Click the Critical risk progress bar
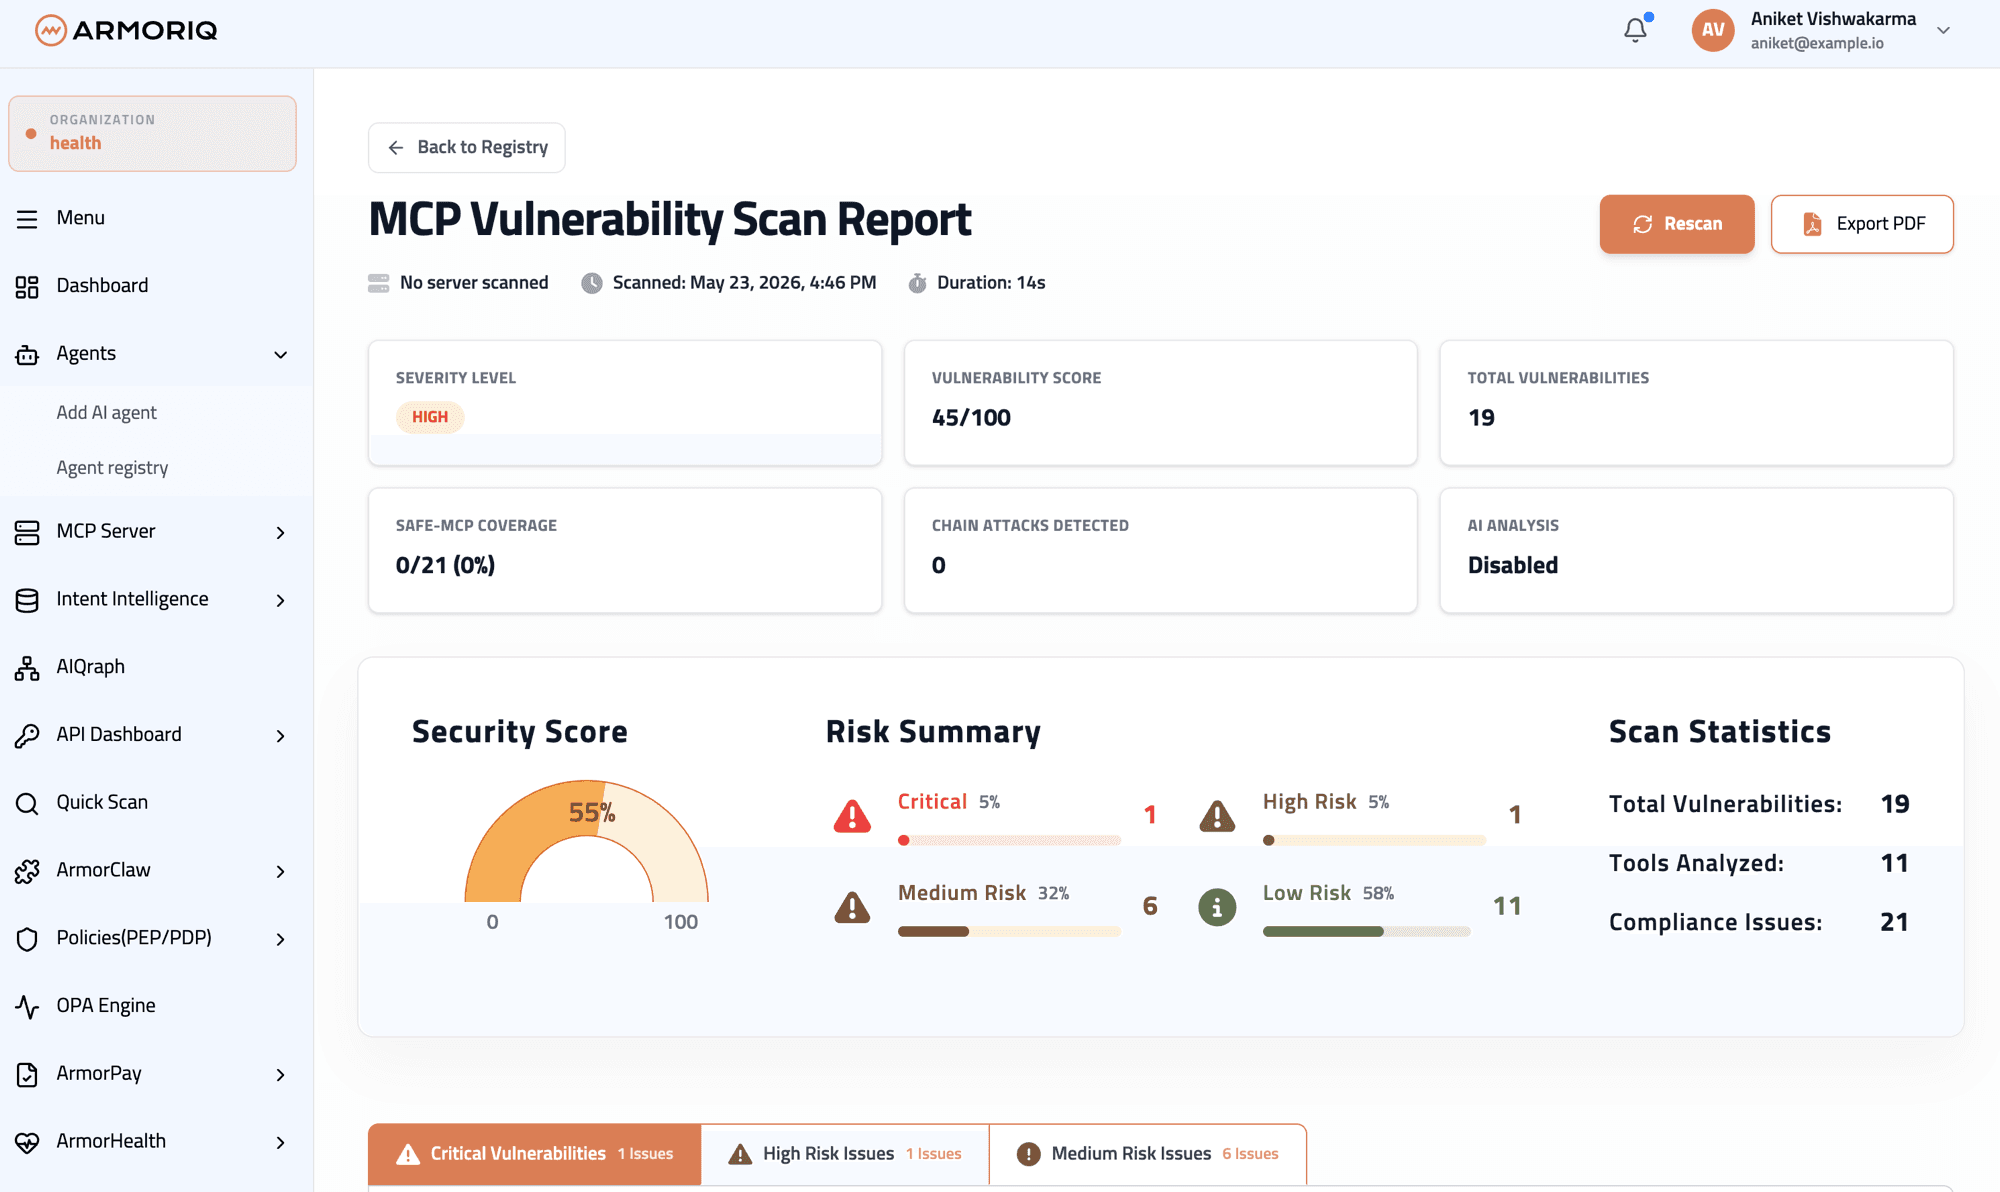Image resolution: width=2000 pixels, height=1192 pixels. [x=1009, y=841]
